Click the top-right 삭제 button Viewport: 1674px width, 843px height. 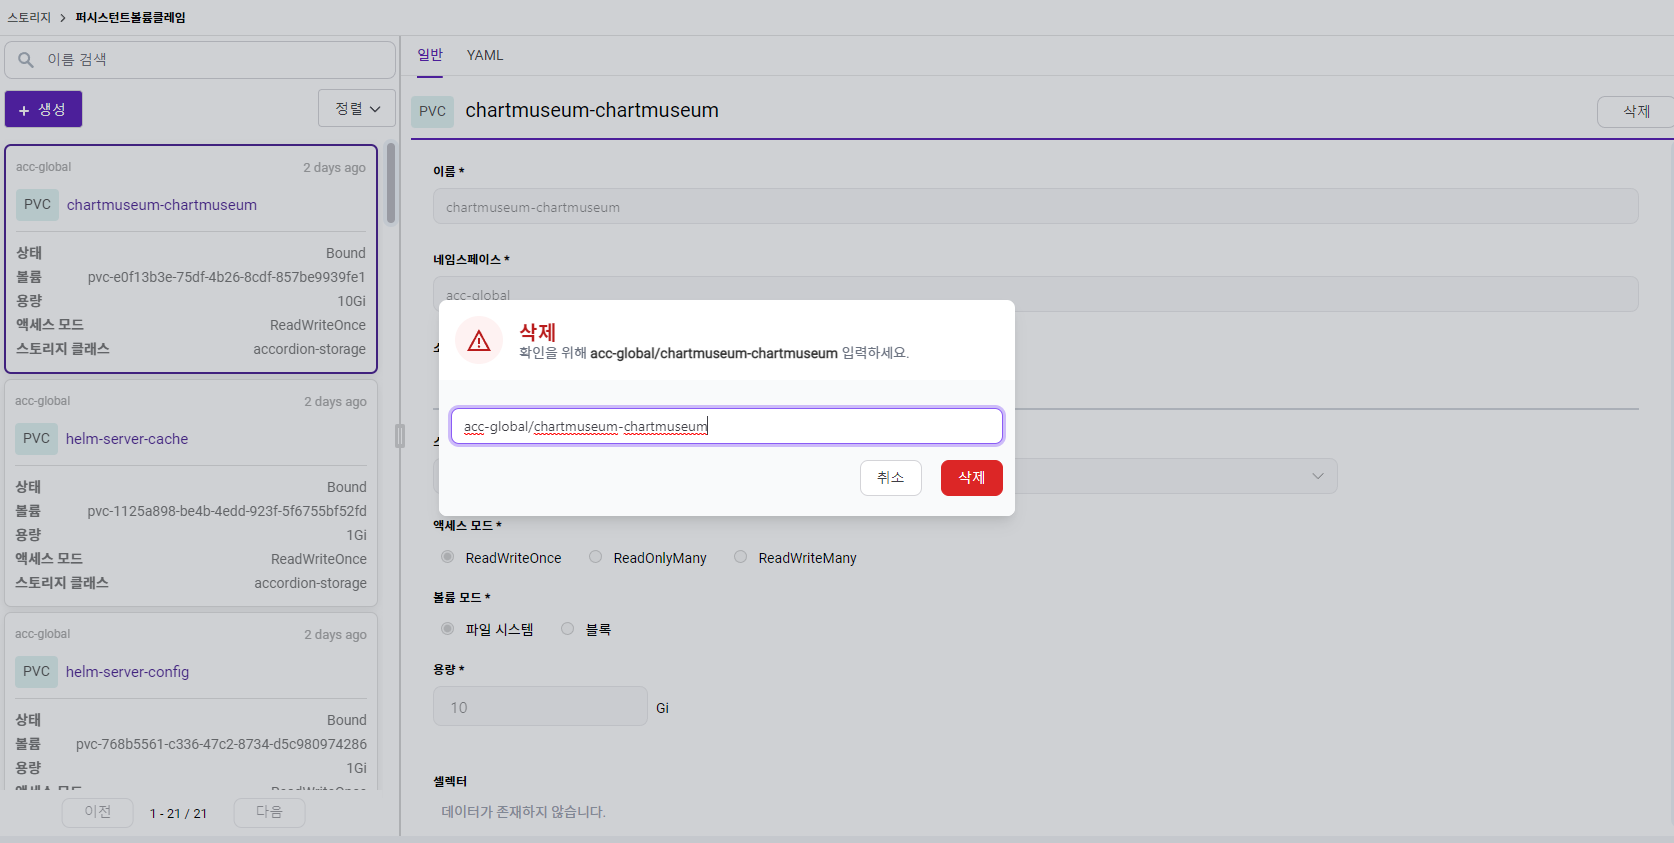(1636, 111)
